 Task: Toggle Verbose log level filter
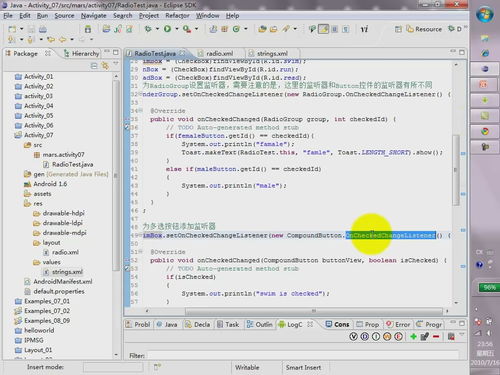[353, 336]
